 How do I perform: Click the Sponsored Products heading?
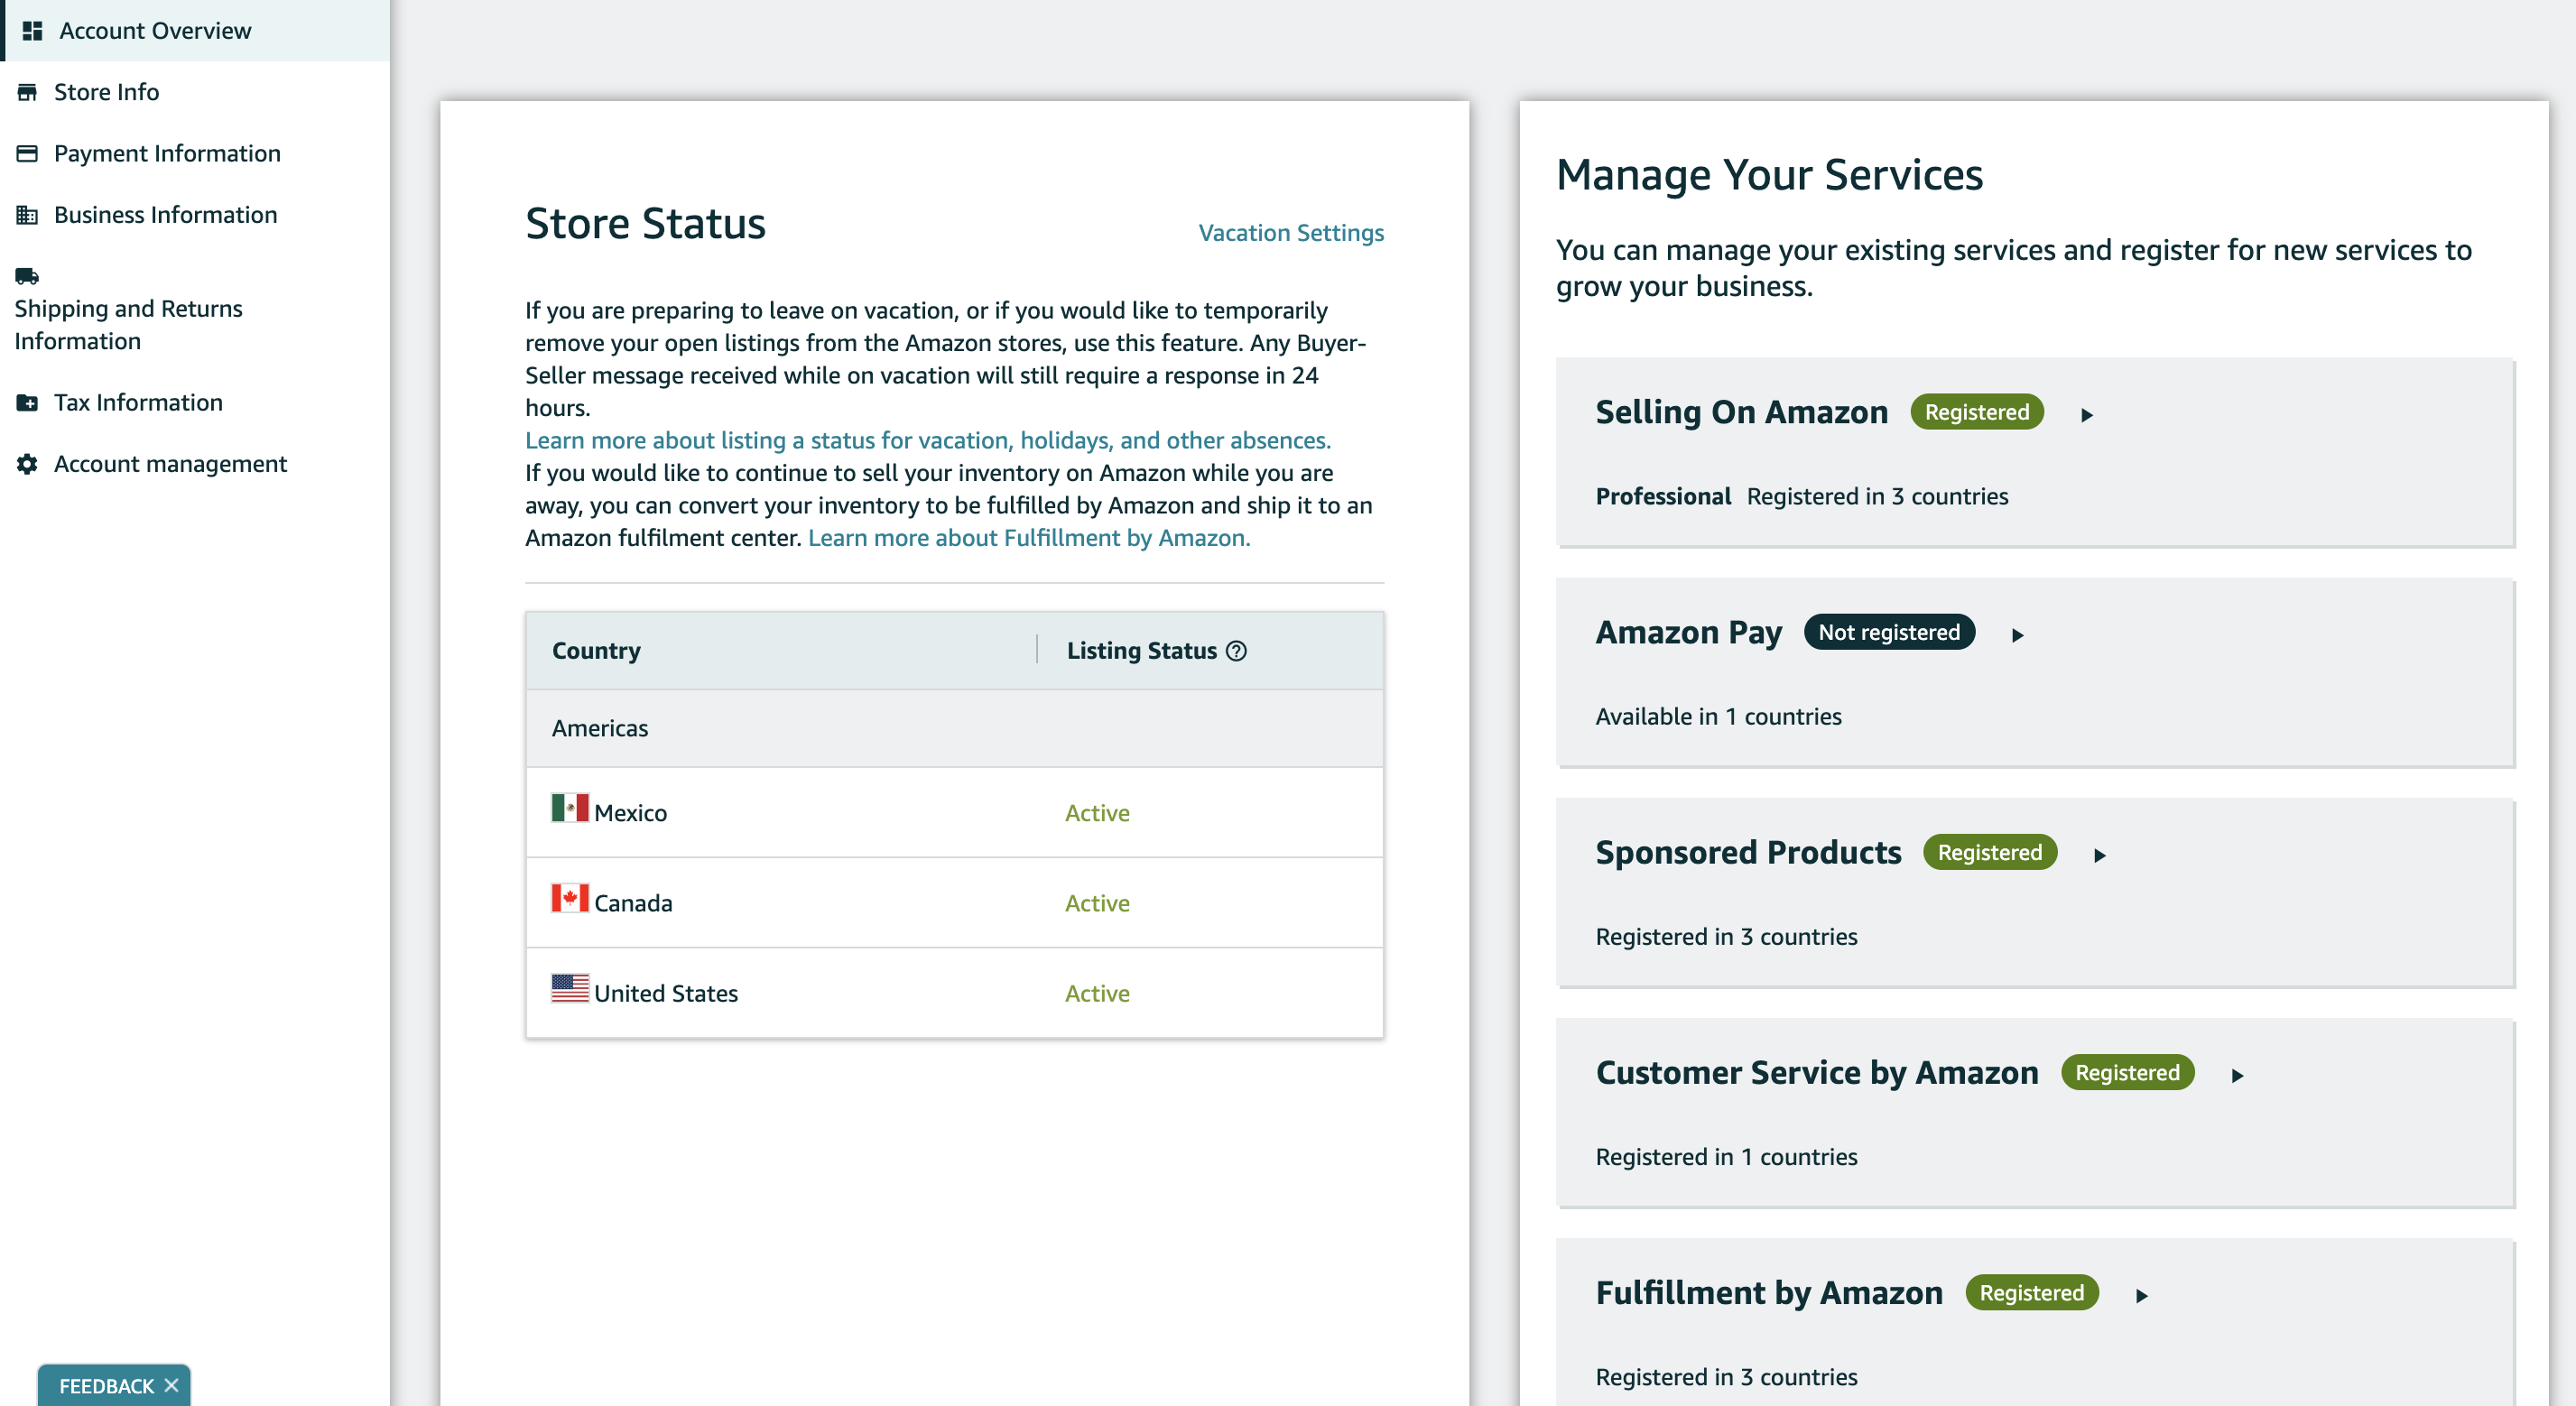coord(1748,852)
